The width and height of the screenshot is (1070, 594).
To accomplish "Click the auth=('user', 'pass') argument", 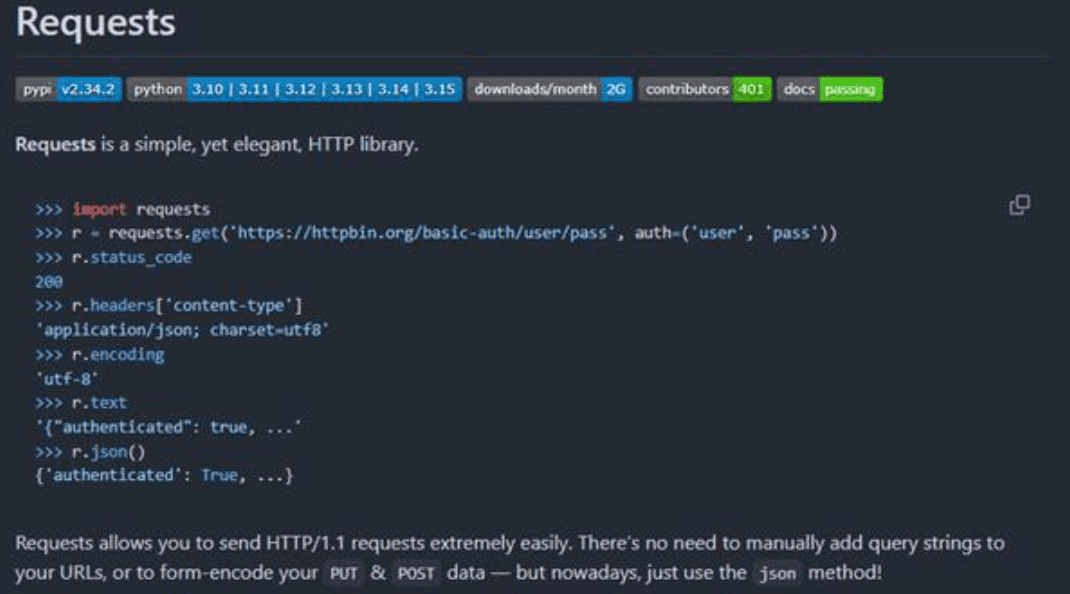I will coord(732,234).
